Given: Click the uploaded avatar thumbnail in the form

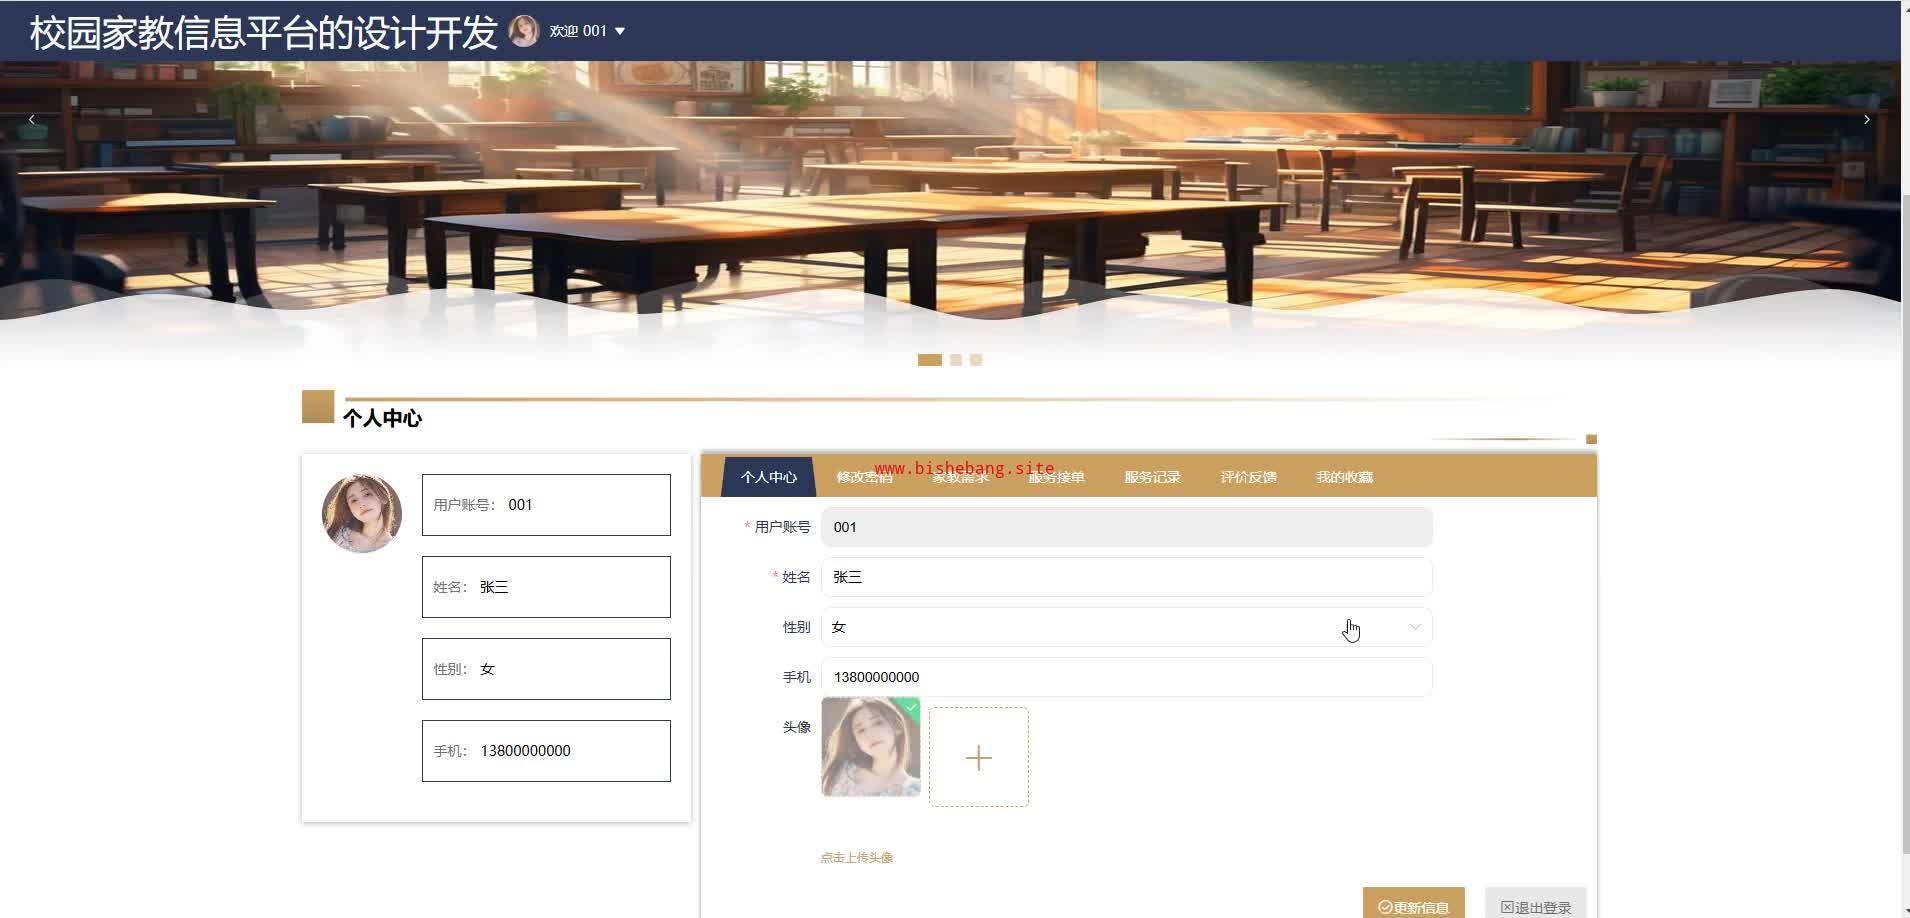Looking at the screenshot, I should [x=871, y=747].
